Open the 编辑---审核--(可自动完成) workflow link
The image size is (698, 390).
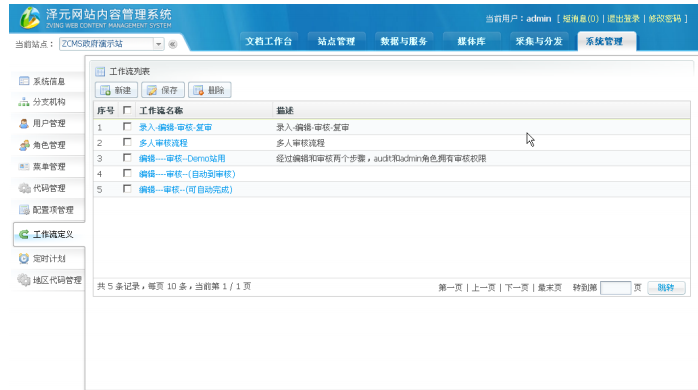point(186,190)
